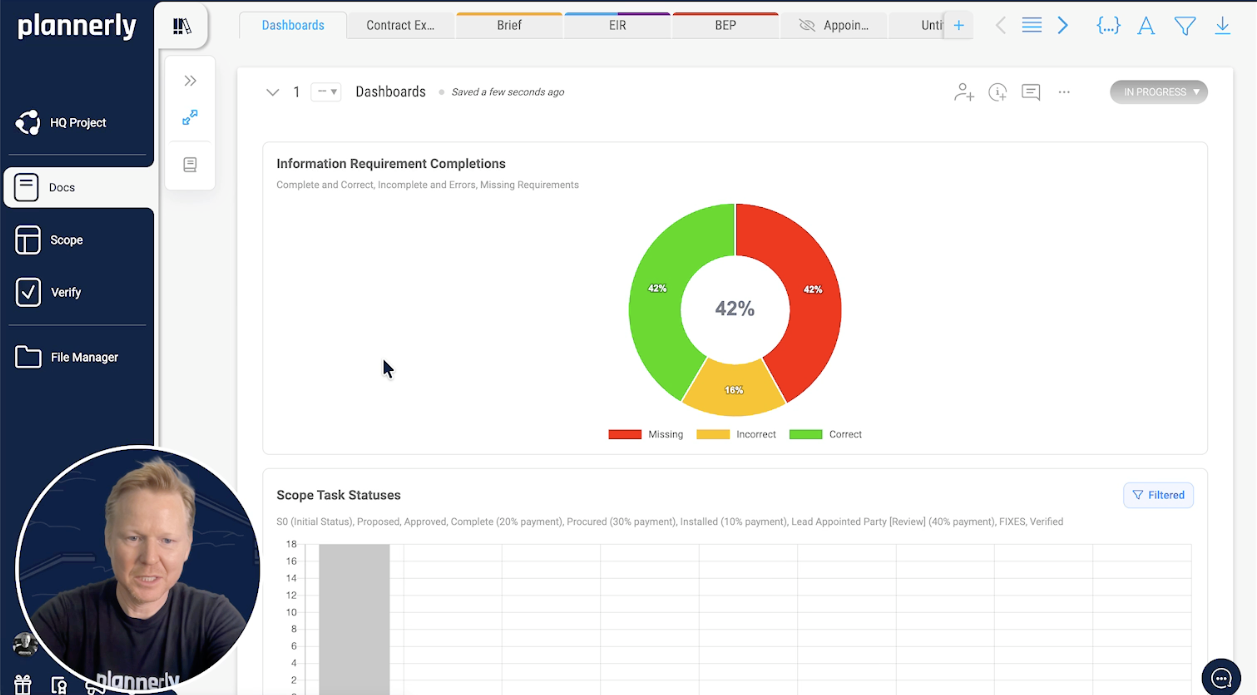Click the blue expand arrows icon

point(190,118)
